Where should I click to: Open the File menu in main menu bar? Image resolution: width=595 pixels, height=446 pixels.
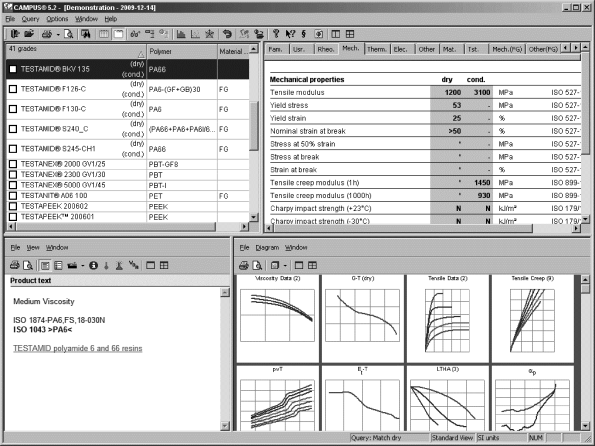click(x=10, y=19)
